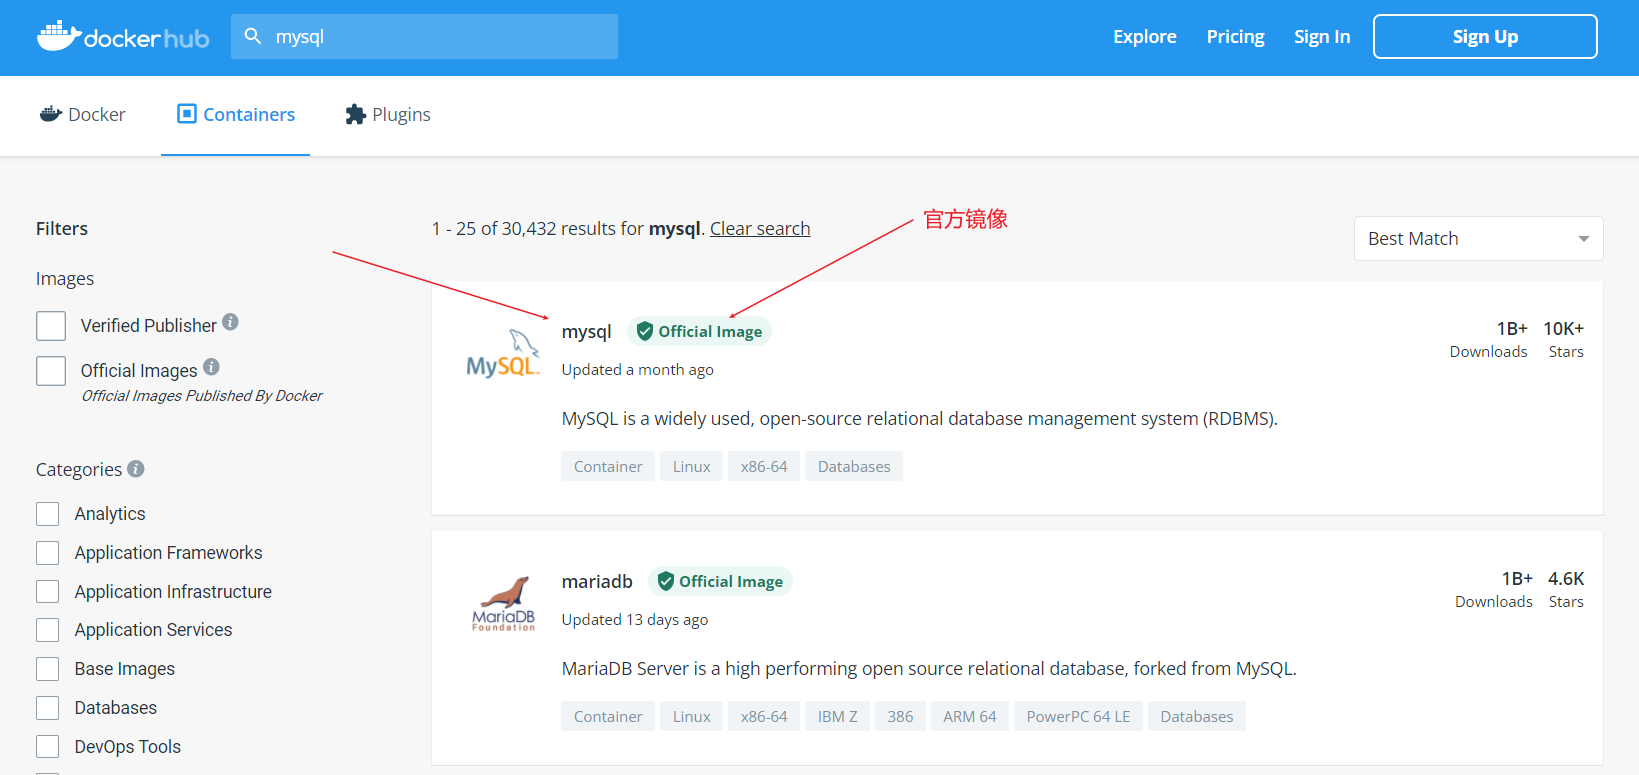Open Explore in the top navigation
The width and height of the screenshot is (1639, 775).
1145,37
